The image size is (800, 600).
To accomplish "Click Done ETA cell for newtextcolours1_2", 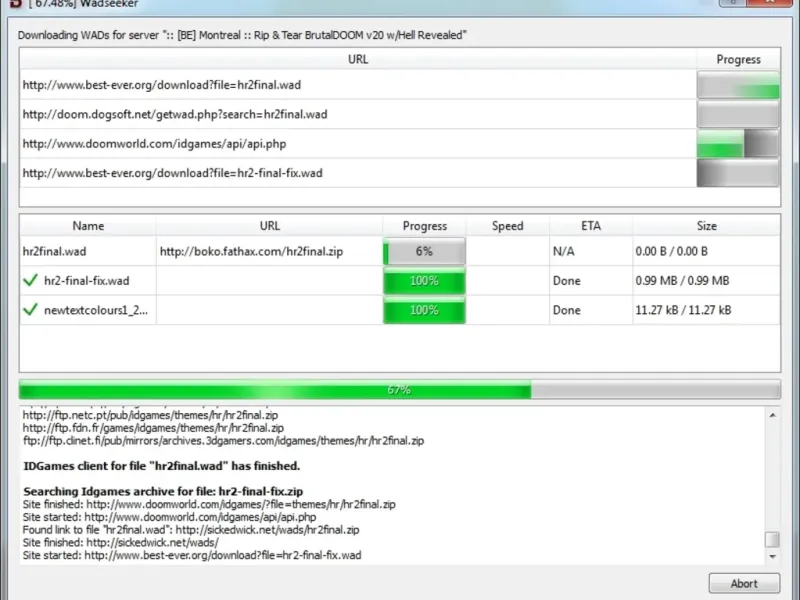I will pos(591,310).
